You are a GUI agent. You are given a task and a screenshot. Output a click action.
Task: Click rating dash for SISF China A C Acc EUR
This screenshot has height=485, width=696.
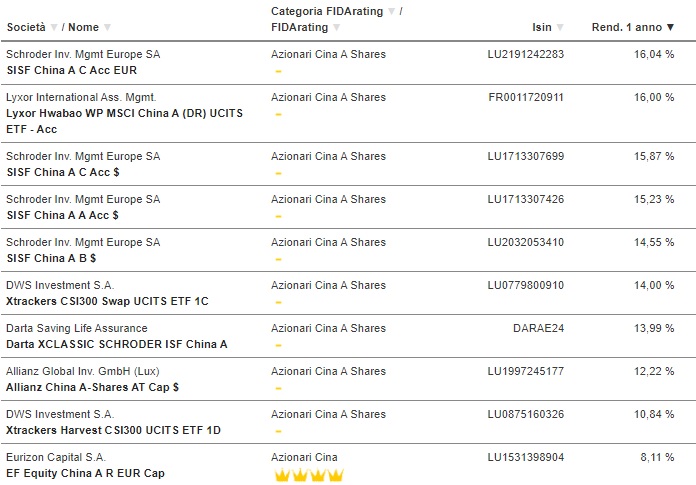coord(278,71)
